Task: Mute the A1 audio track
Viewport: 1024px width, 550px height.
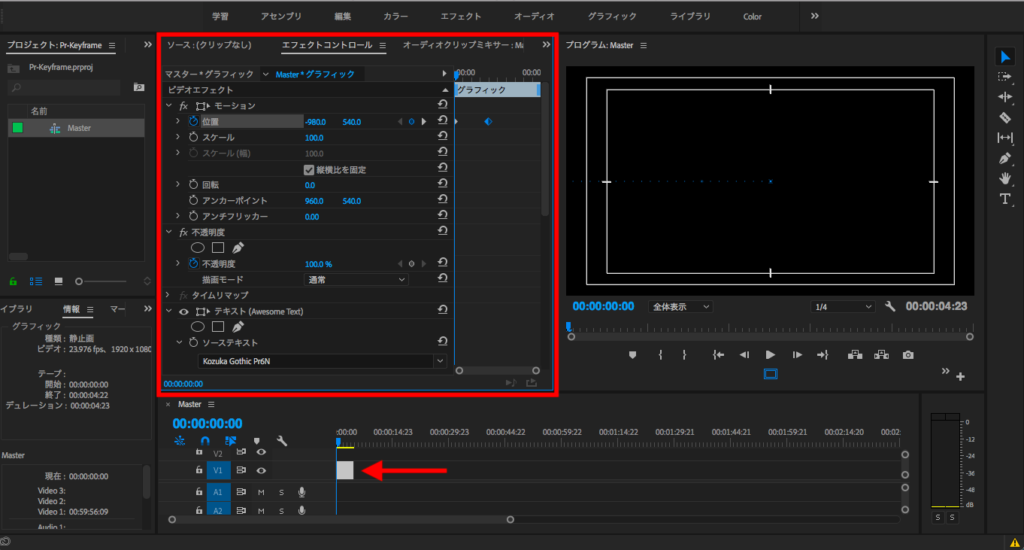Action: pyautogui.click(x=261, y=492)
